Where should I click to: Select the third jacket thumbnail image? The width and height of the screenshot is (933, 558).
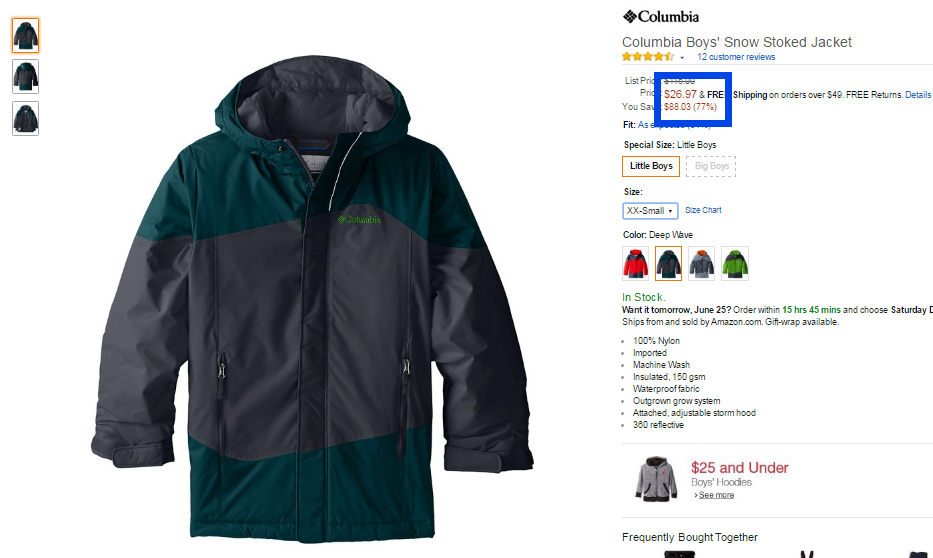tap(26, 118)
